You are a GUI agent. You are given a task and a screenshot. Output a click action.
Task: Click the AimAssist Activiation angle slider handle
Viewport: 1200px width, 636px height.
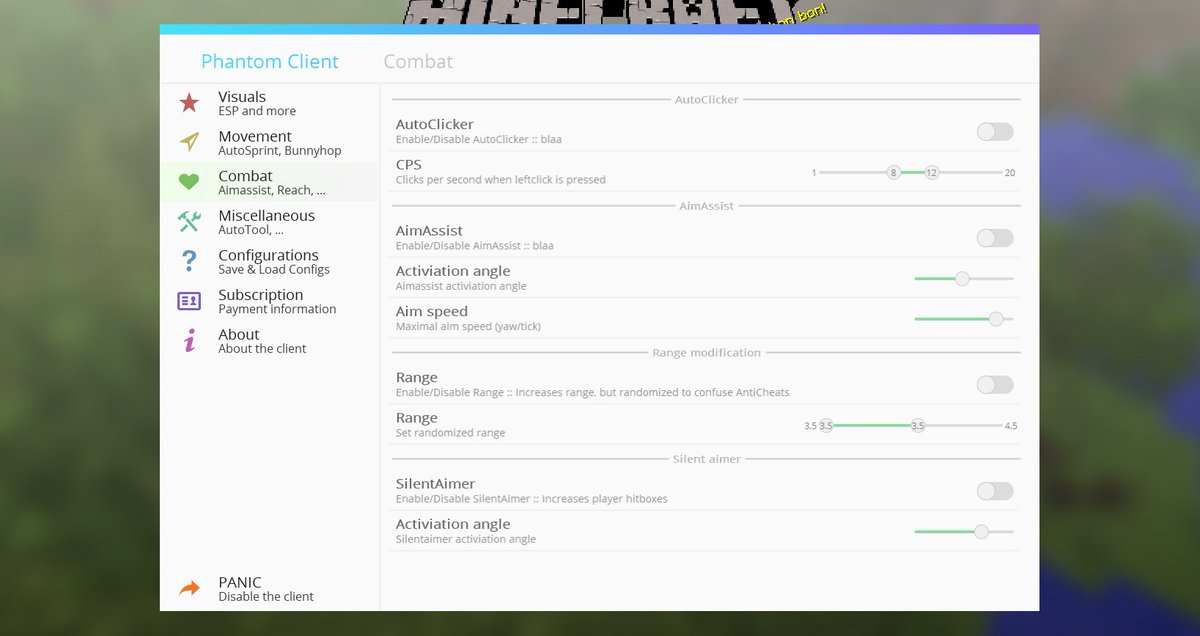coord(962,279)
